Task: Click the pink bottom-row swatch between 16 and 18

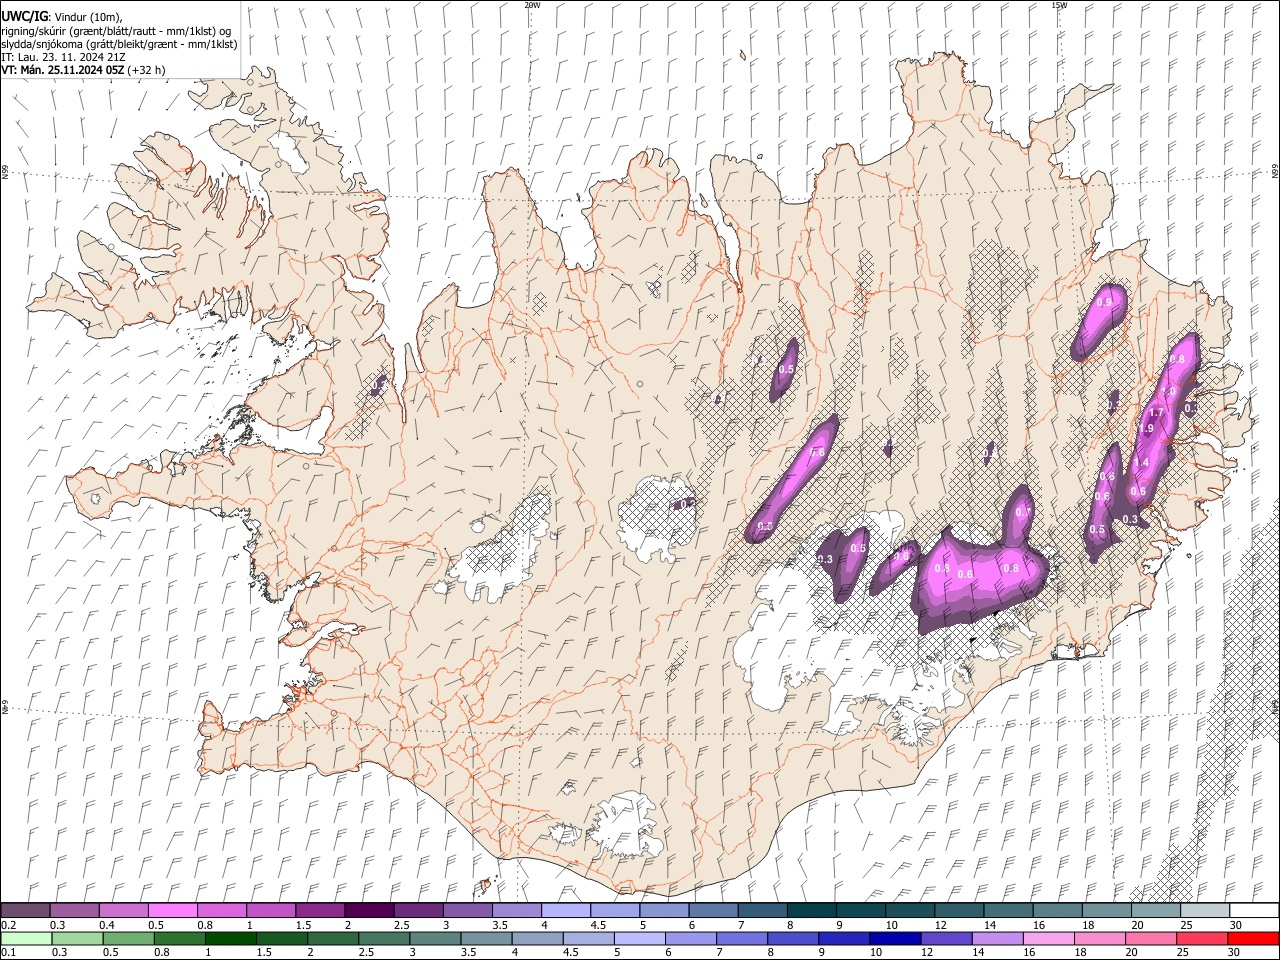Action: click(x=1049, y=938)
